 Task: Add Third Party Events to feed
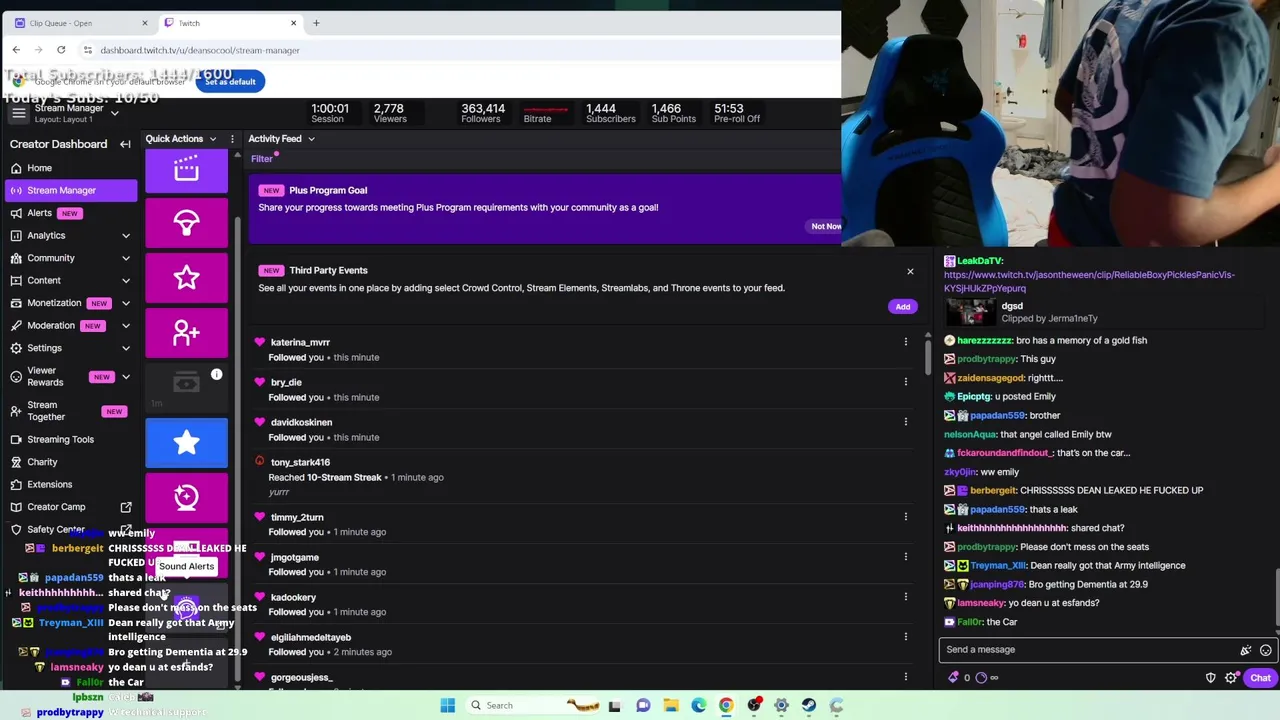tap(902, 307)
